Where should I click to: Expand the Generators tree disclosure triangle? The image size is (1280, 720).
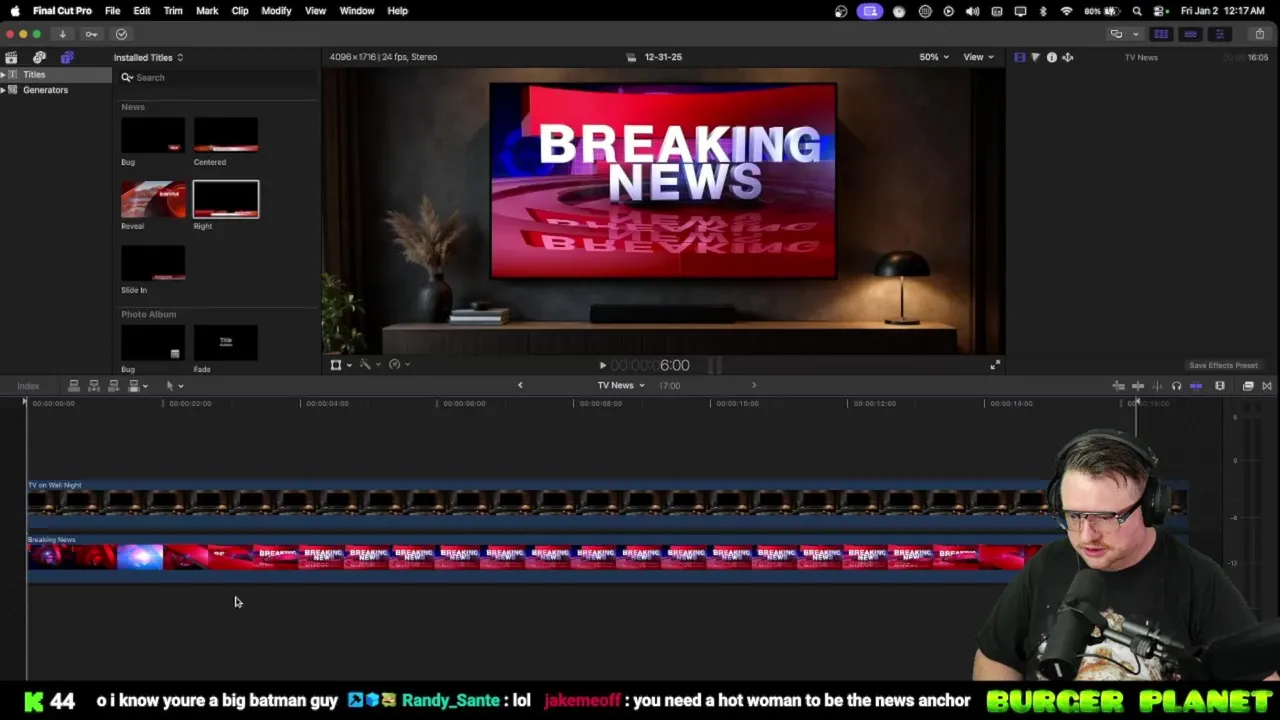pos(3,90)
